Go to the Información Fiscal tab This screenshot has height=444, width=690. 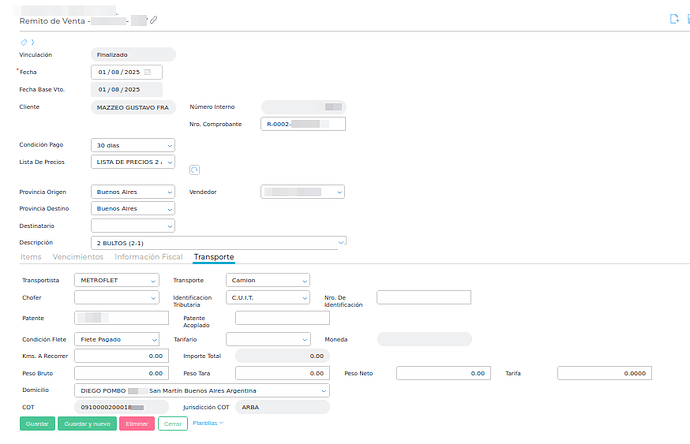[x=149, y=257]
